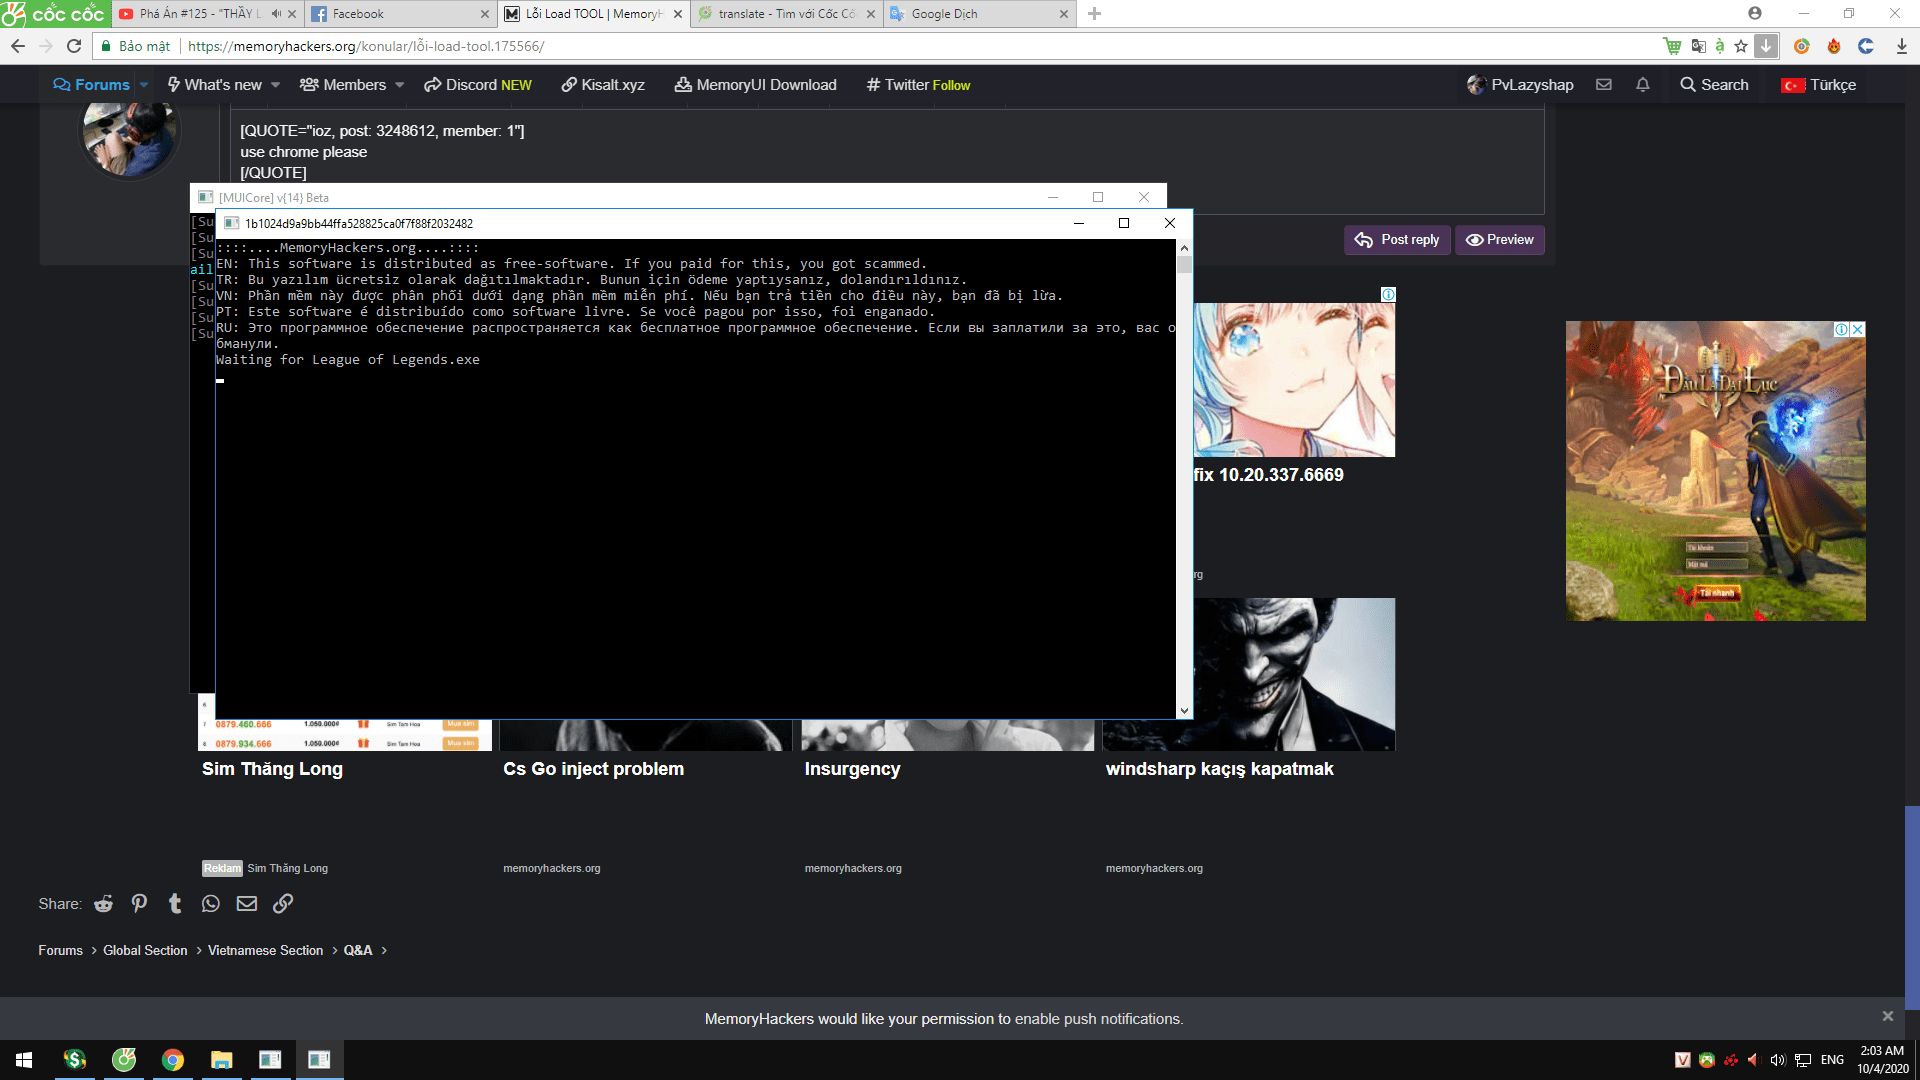Go to Global Section breadcrumb
This screenshot has width=1920, height=1080.
(x=145, y=951)
